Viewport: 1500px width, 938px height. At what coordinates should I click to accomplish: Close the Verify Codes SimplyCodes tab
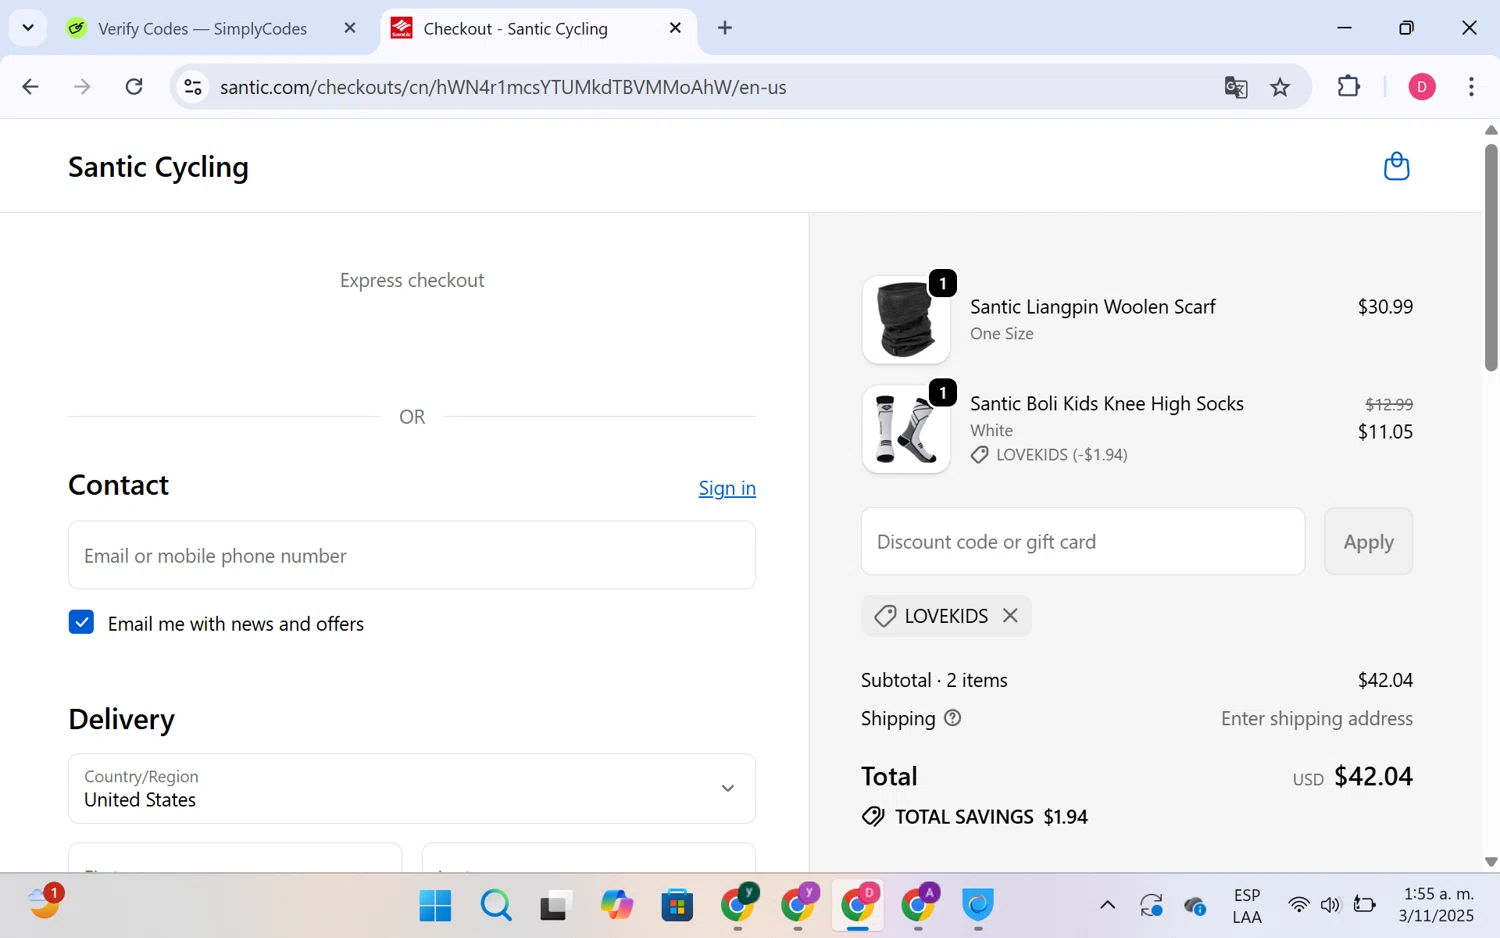pyautogui.click(x=350, y=28)
